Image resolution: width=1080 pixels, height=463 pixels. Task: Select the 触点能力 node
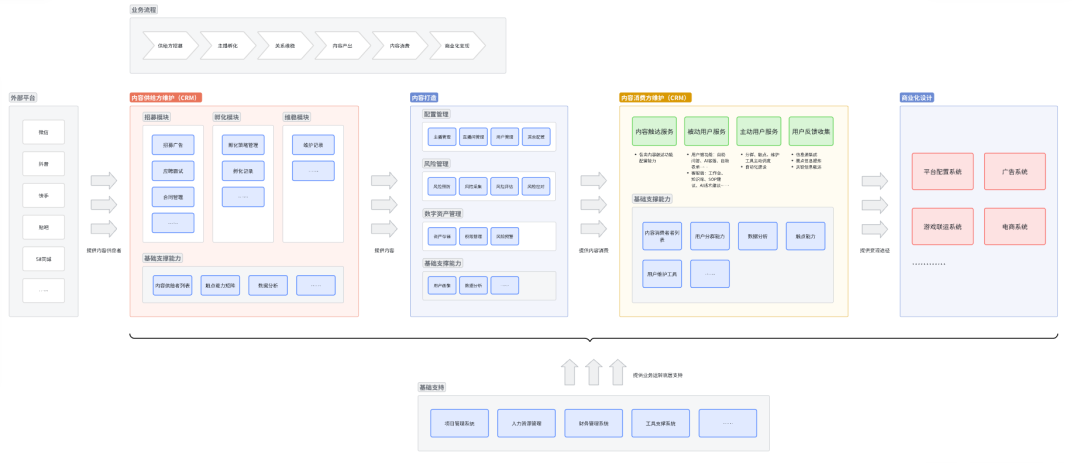pos(805,236)
